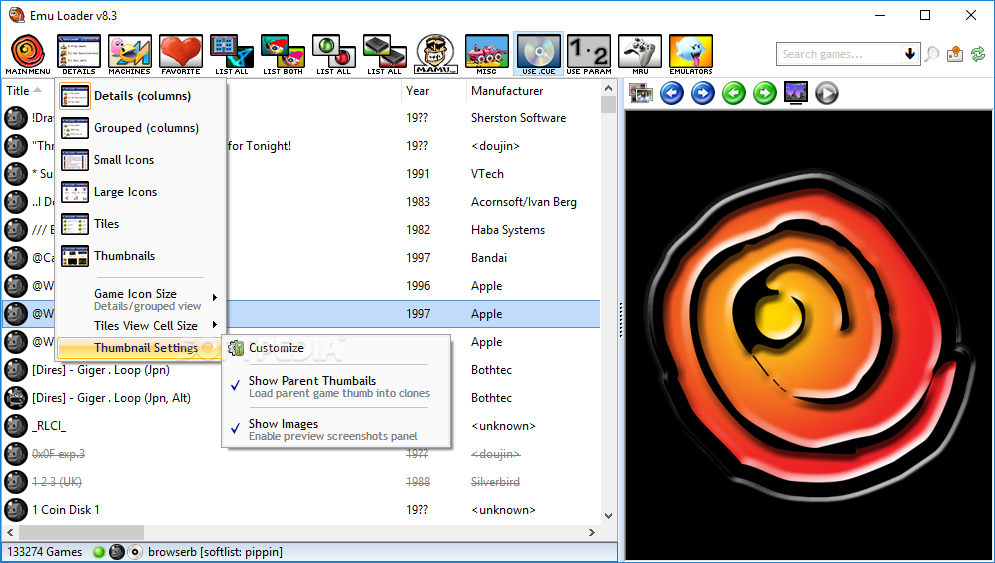
Task: Open the Emulators ghost icon
Action: pyautogui.click(x=690, y=55)
